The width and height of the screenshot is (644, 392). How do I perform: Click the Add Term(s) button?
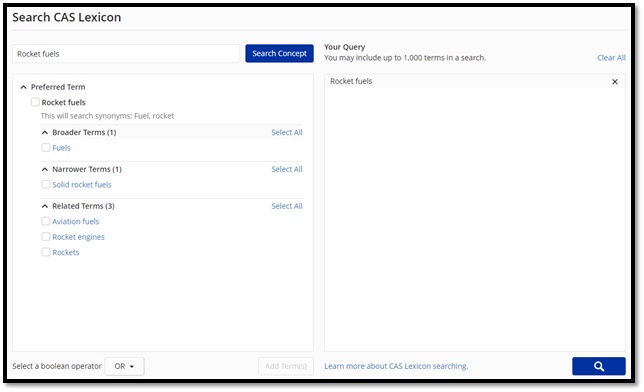[286, 366]
